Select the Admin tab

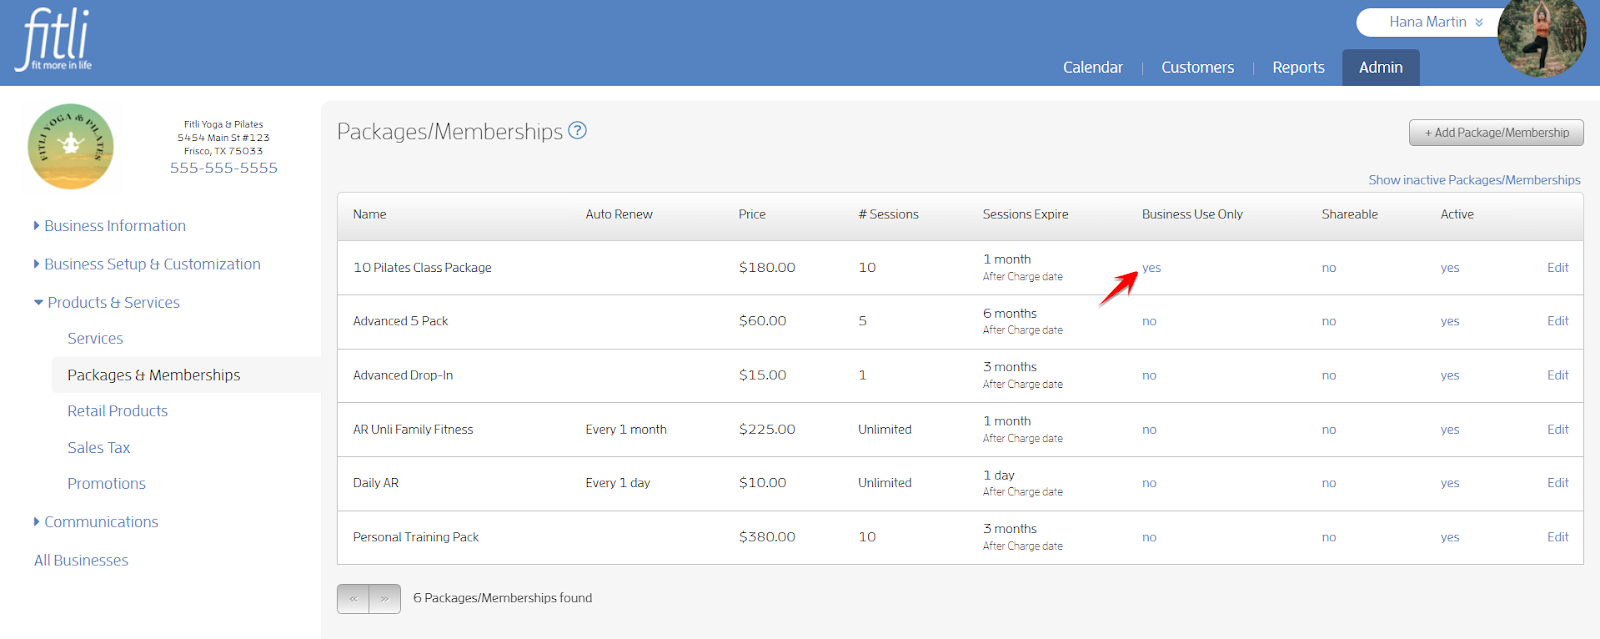(1380, 67)
